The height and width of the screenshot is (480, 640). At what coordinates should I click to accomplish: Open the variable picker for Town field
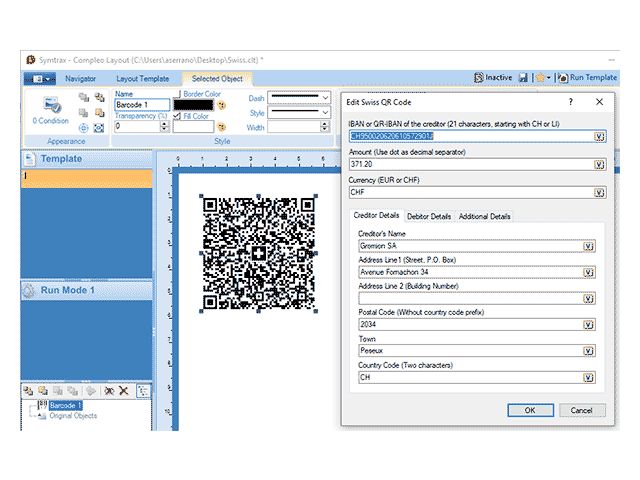[x=589, y=351]
